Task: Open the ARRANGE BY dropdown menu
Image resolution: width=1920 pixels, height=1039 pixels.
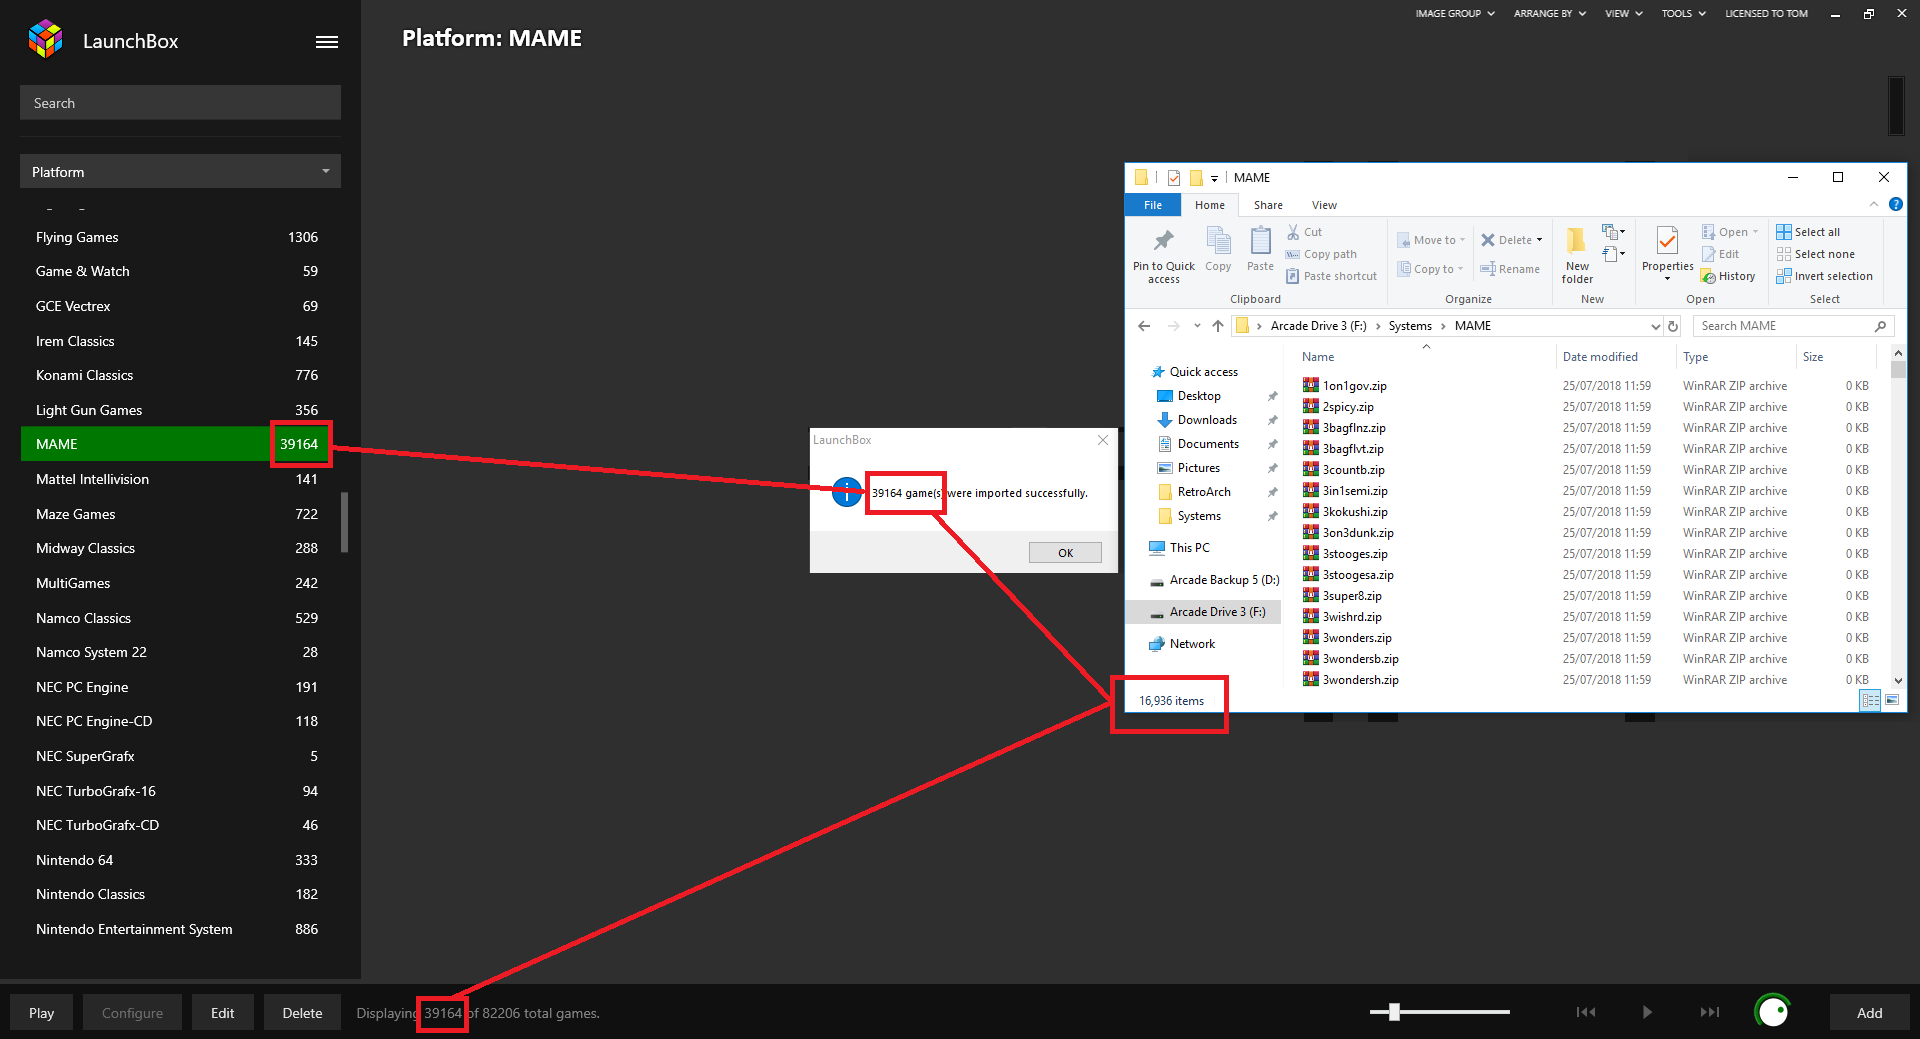Action: (x=1549, y=14)
